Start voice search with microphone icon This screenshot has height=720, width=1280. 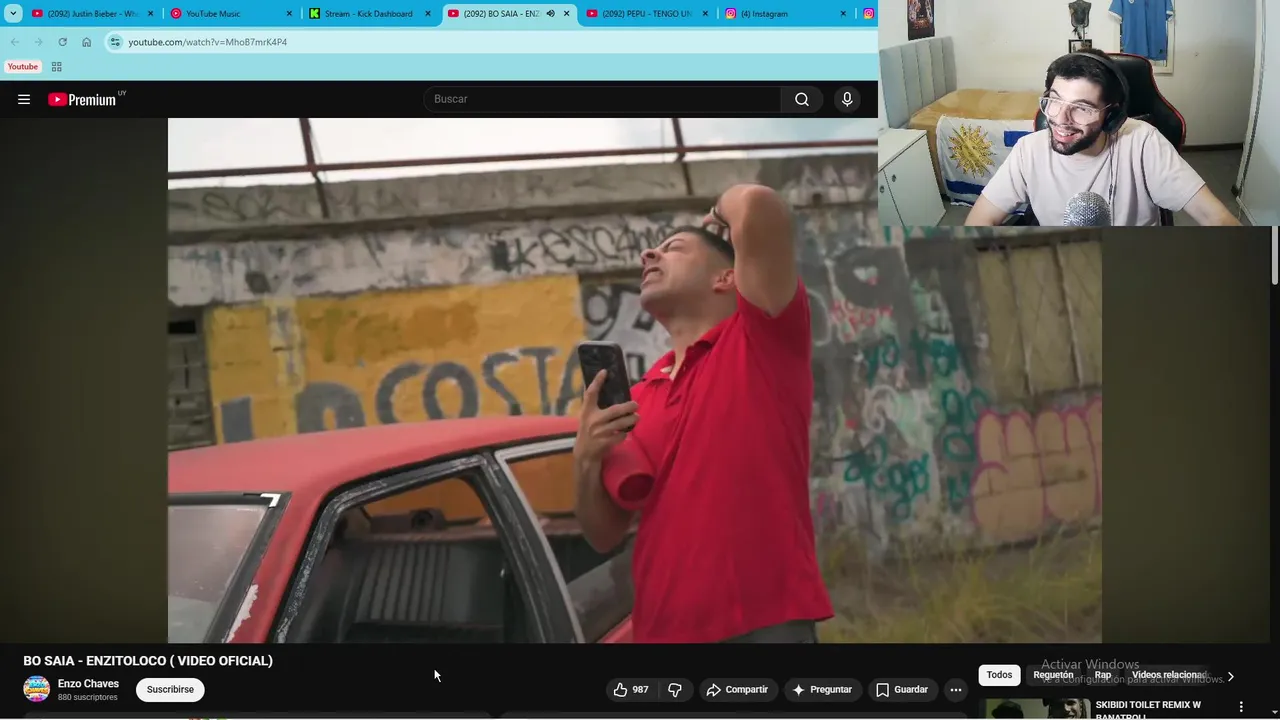click(x=847, y=99)
